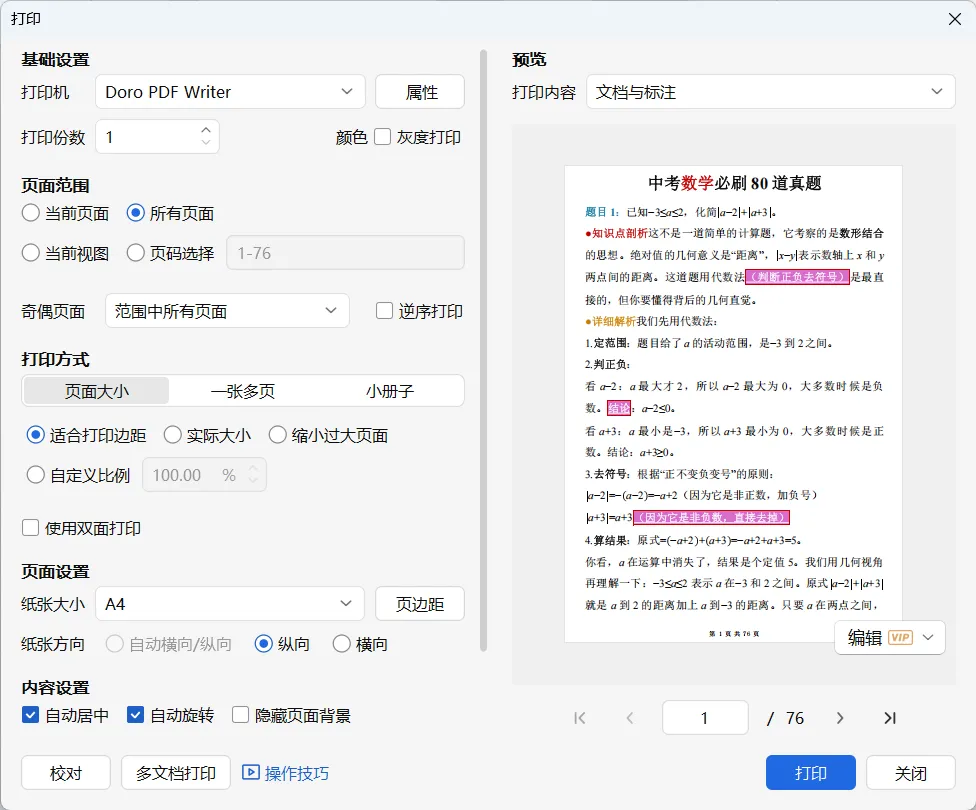This screenshot has height=810, width=976.
Task: Jump to the last preview page
Action: coord(890,718)
